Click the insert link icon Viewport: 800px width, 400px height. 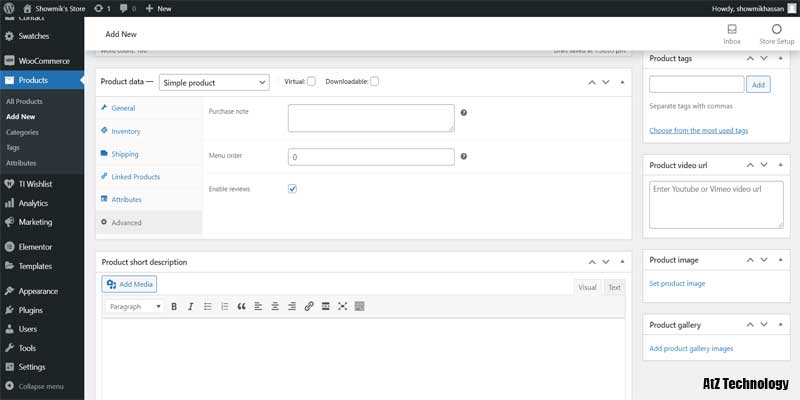pyautogui.click(x=309, y=306)
